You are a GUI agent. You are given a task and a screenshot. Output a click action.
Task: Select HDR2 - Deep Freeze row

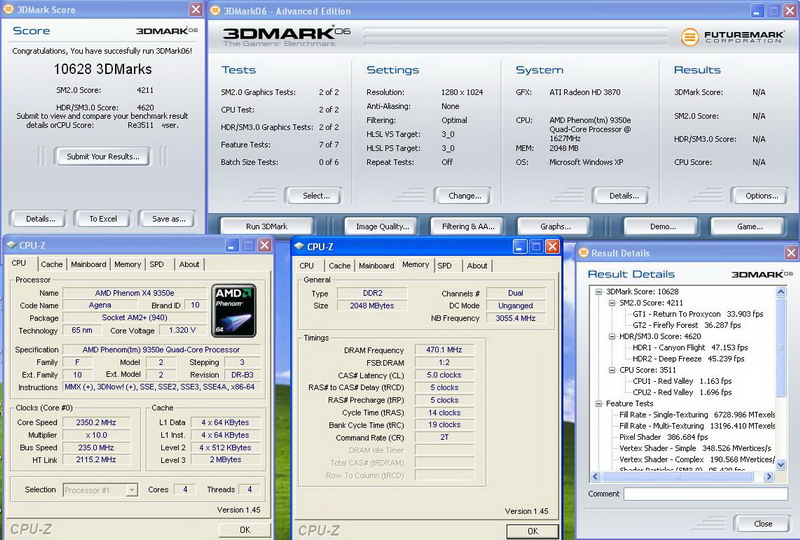(688, 359)
